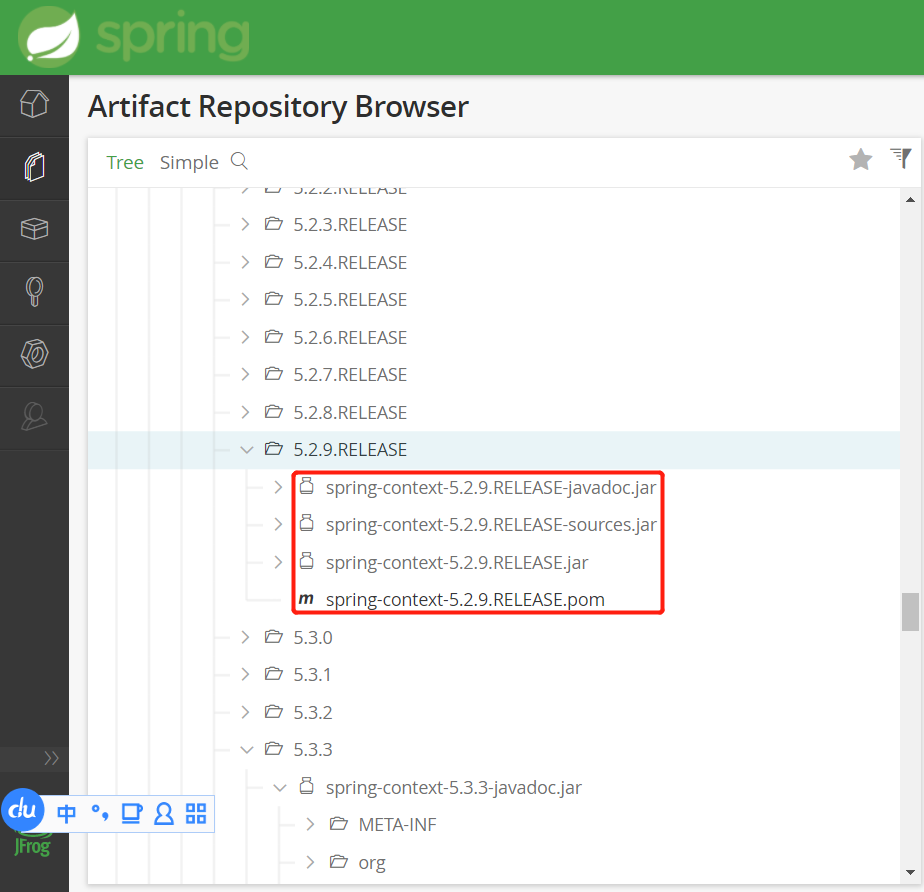Click jar icon of spring-context-5.2.9.RELEASE-javadoc.jar
This screenshot has width=924, height=892.
(x=306, y=486)
